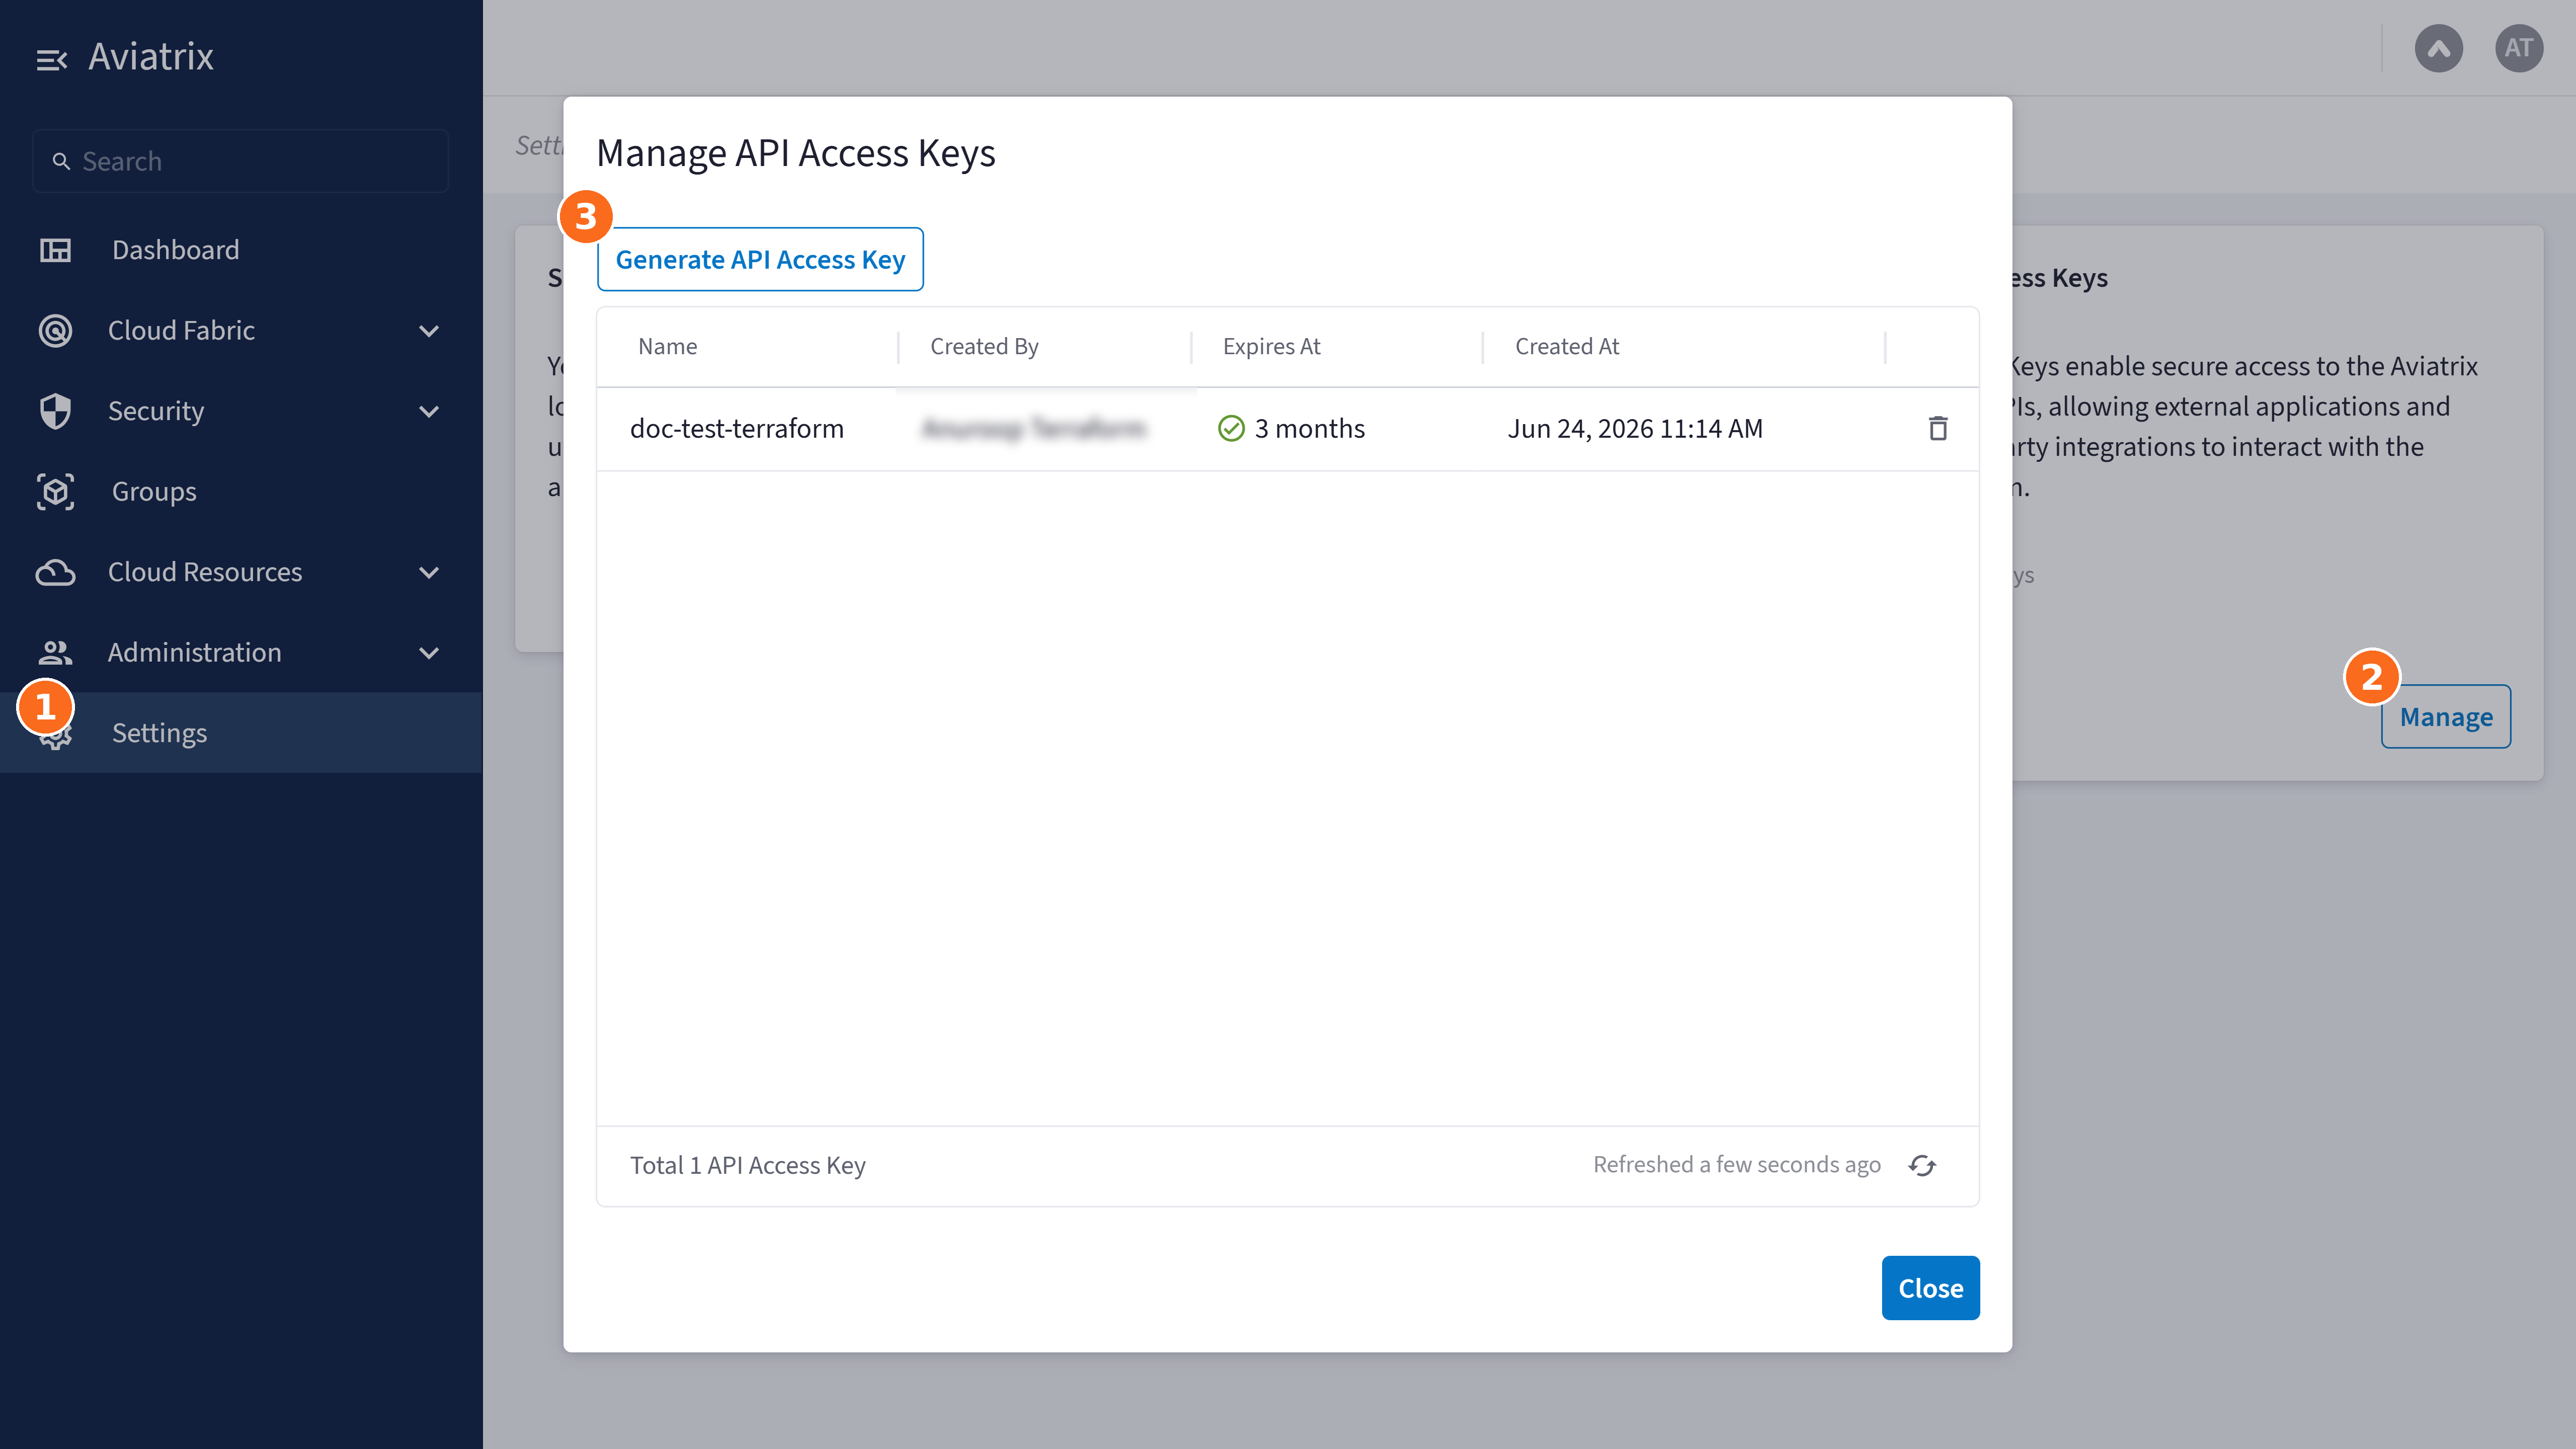Open Settings menu item

[241, 733]
